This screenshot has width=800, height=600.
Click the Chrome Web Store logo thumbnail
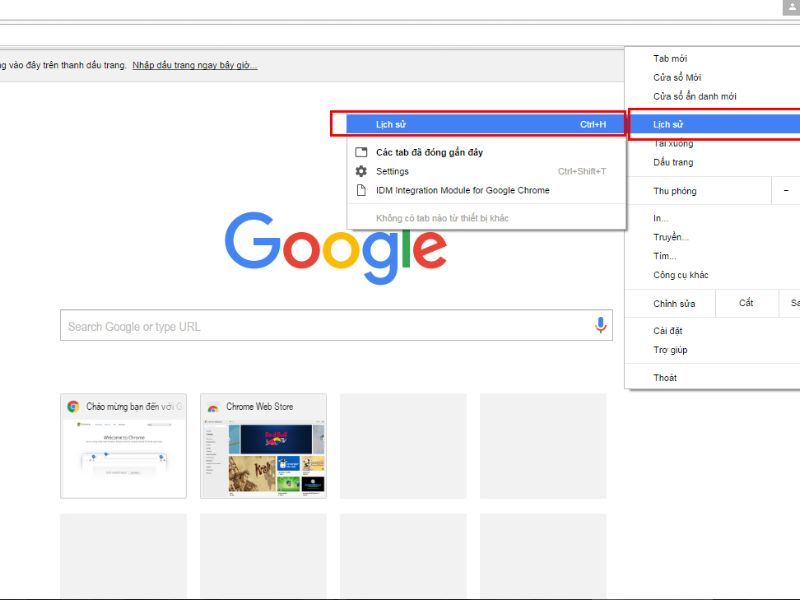click(211, 407)
